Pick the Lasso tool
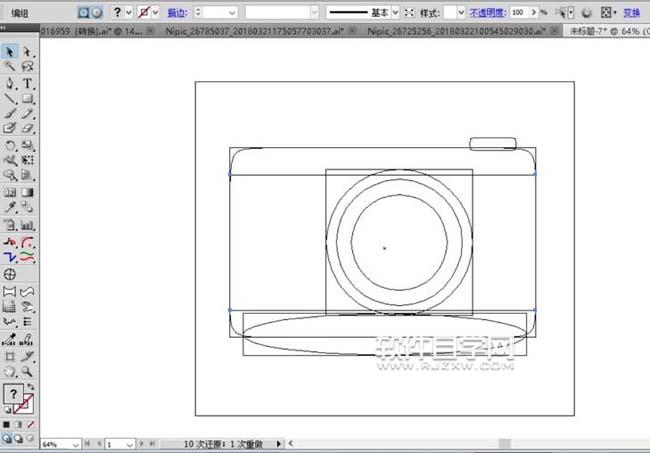This screenshot has width=650, height=453. coord(27,66)
